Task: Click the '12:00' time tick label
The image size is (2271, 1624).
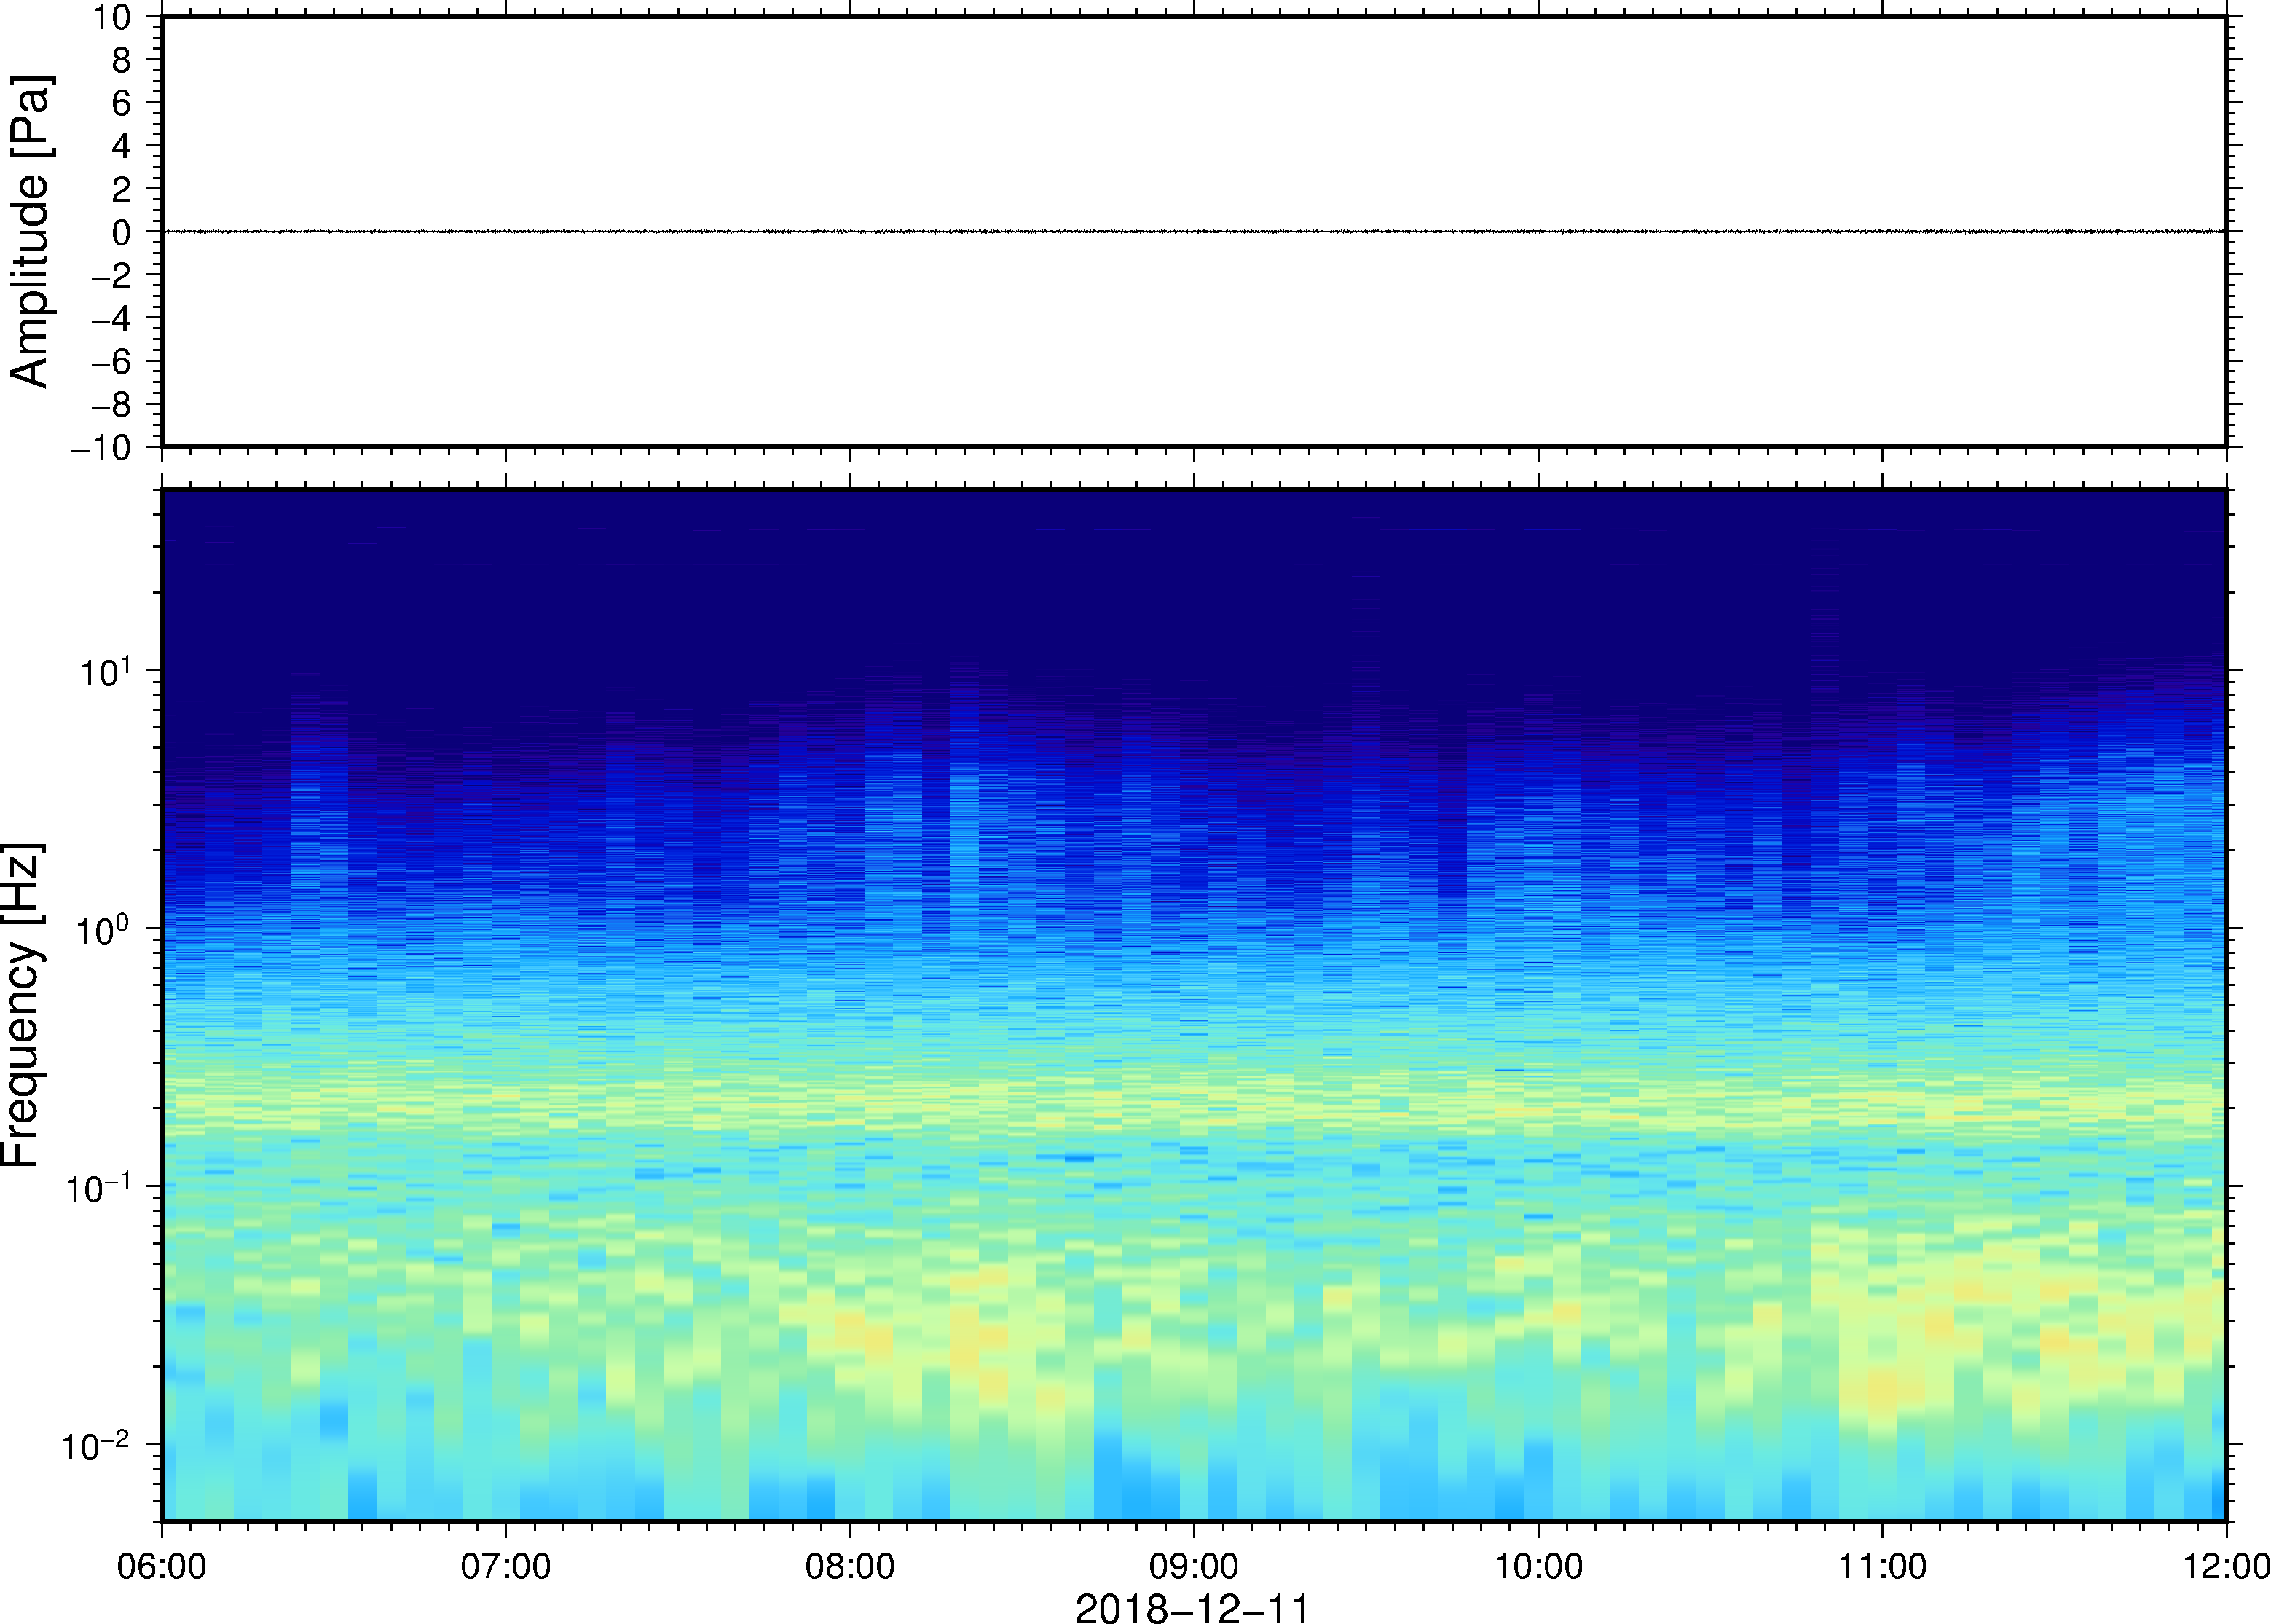Action: click(x=2226, y=1566)
